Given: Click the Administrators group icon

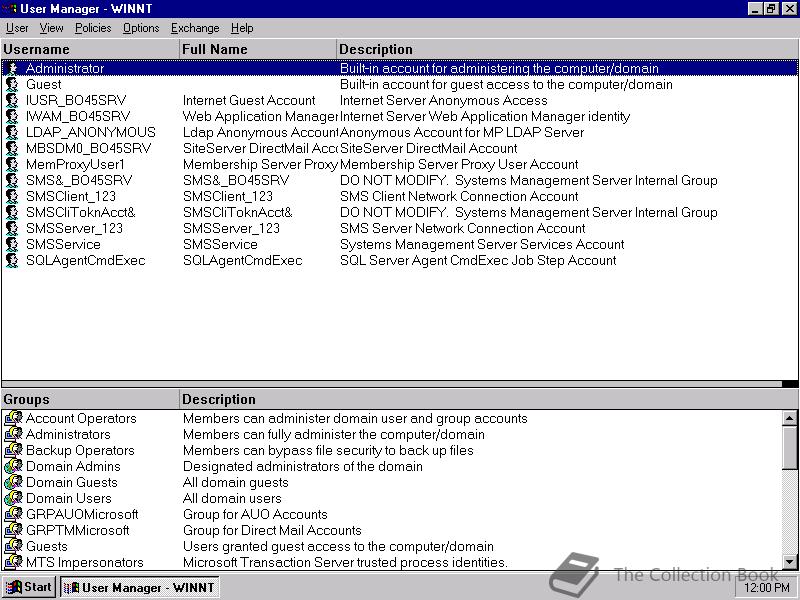Looking at the screenshot, I should pyautogui.click(x=13, y=434).
